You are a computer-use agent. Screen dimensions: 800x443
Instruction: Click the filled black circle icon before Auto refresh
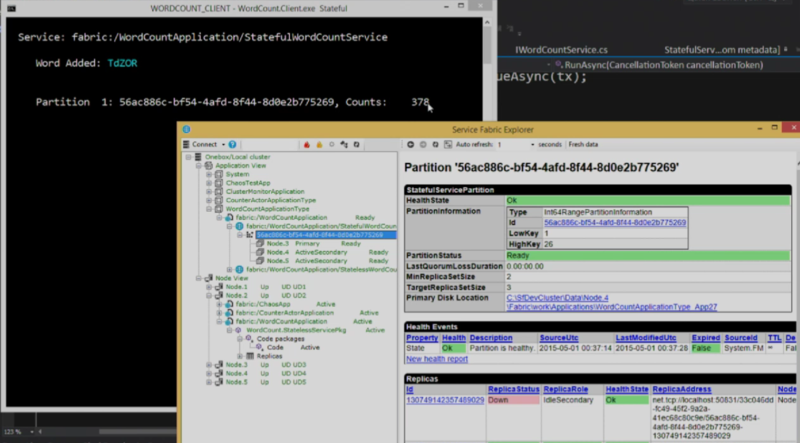[x=410, y=144]
